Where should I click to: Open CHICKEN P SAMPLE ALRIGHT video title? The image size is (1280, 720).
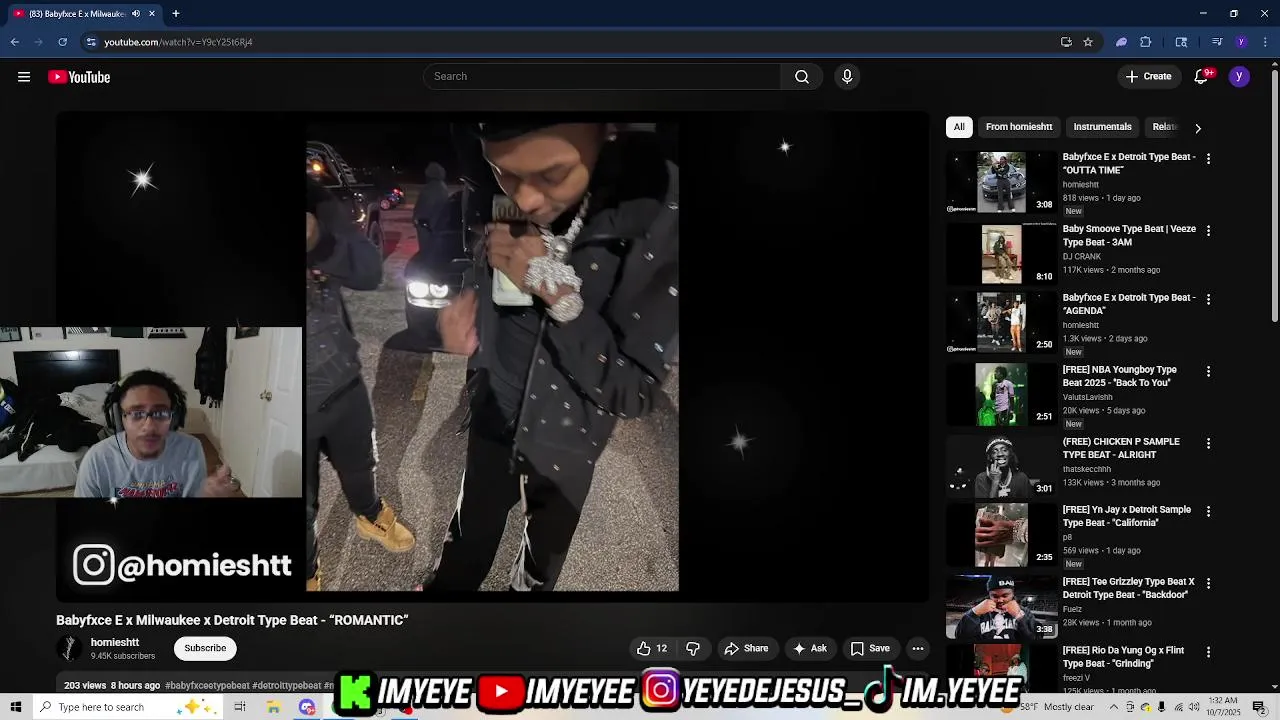coord(1121,448)
